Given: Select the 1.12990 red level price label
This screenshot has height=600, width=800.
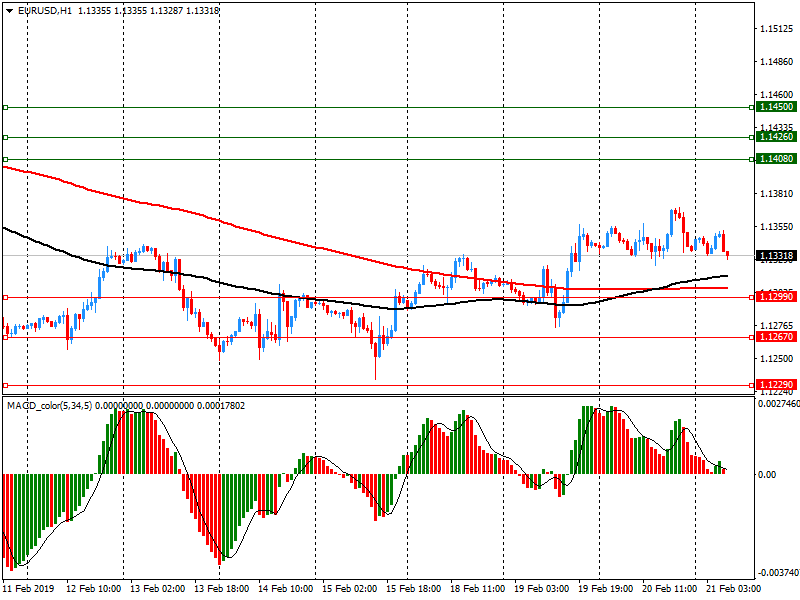Looking at the screenshot, I should click(776, 296).
